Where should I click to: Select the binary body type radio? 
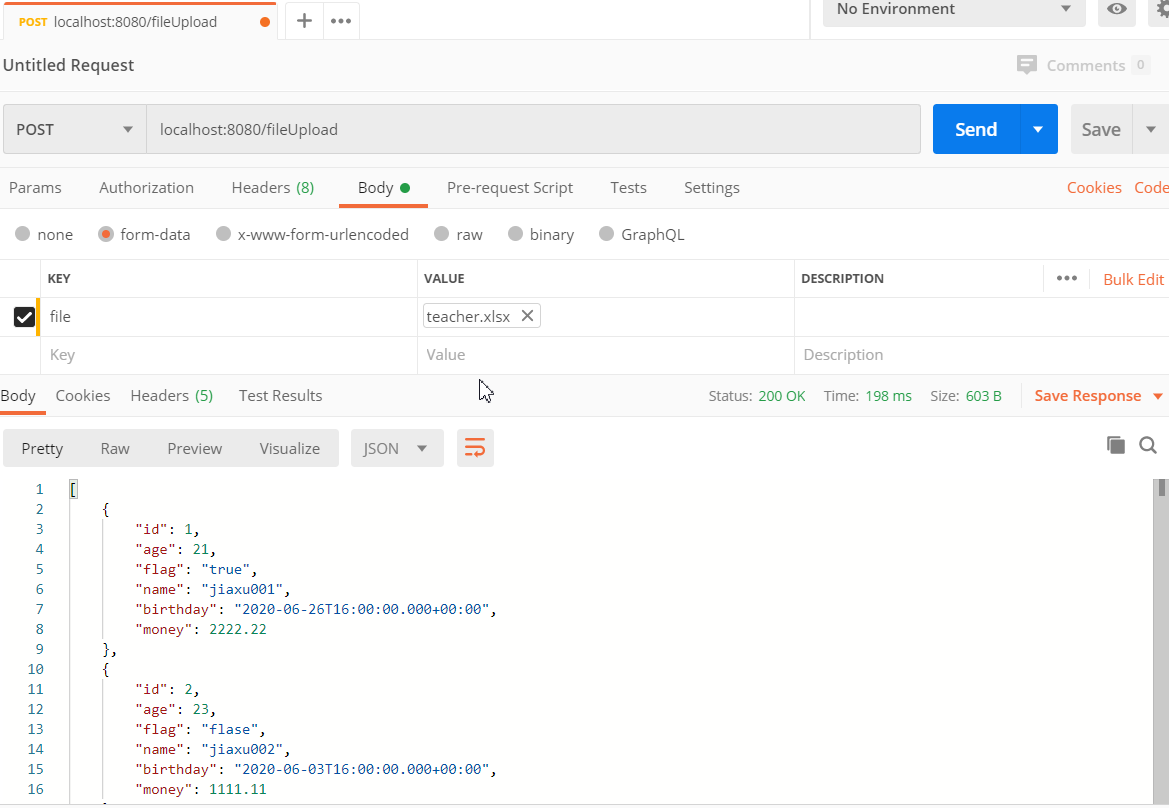coord(515,234)
